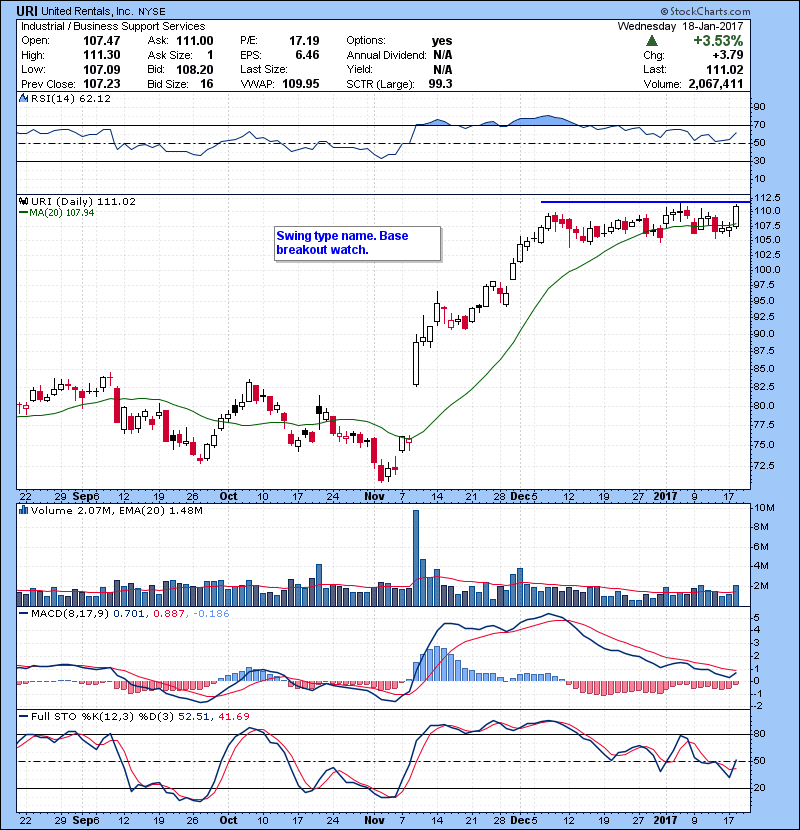Click the Chg value +3.79

pyautogui.click(x=727, y=55)
